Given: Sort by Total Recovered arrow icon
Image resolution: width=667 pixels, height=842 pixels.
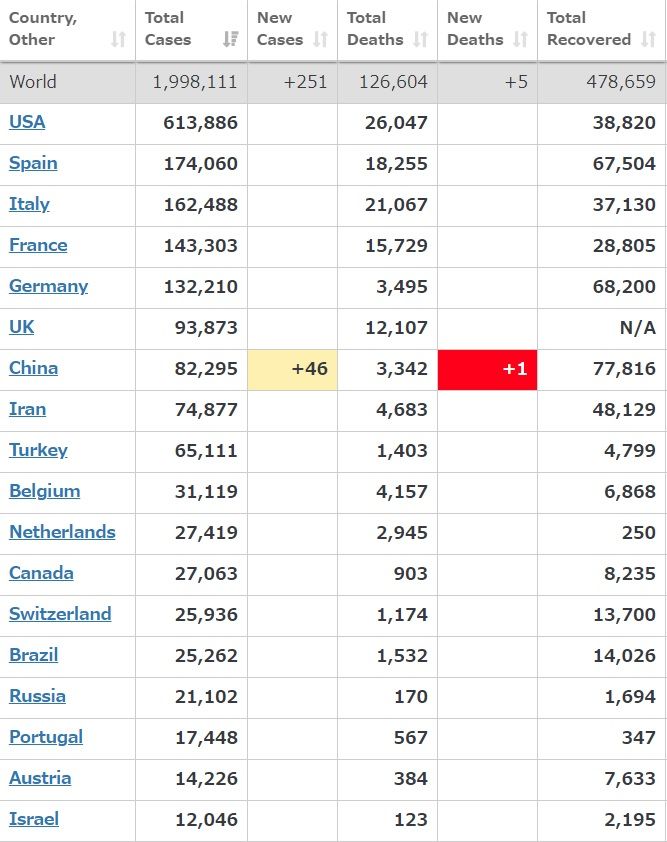Looking at the screenshot, I should pos(648,40).
